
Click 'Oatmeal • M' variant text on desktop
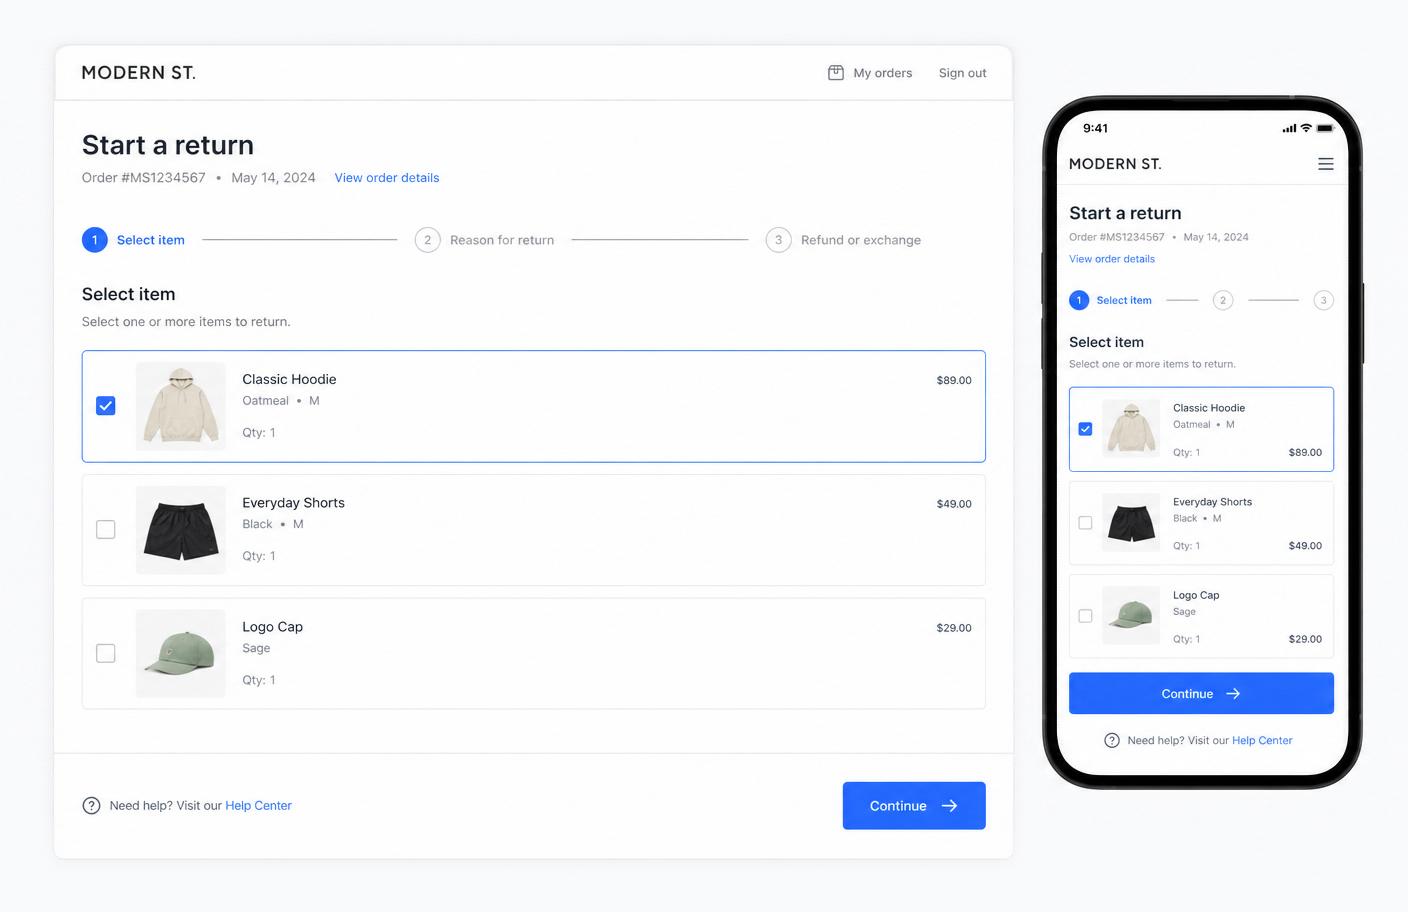pos(281,401)
